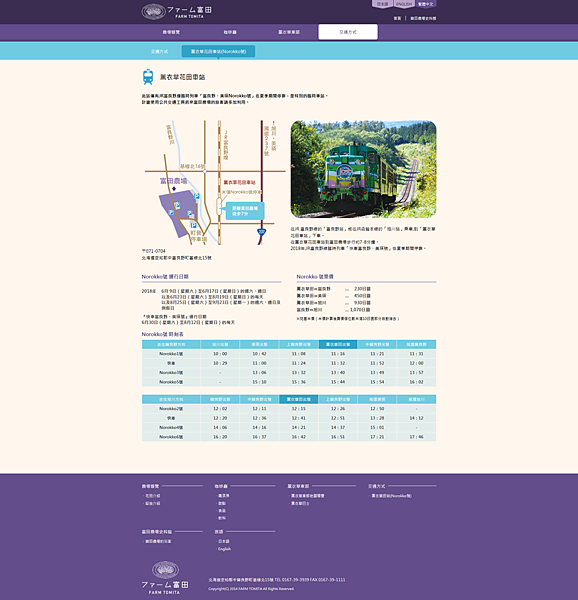
Task: Click the blue train icon beside the heading
Action: coord(148,77)
